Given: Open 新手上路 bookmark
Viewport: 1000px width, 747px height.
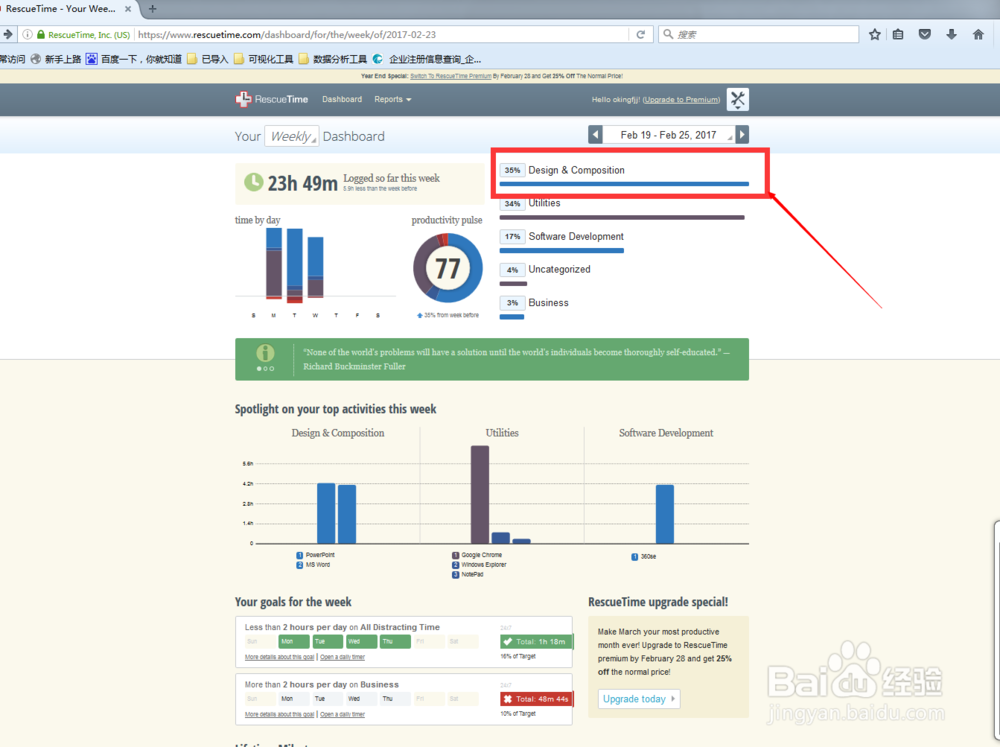Looking at the screenshot, I should tap(56, 59).
